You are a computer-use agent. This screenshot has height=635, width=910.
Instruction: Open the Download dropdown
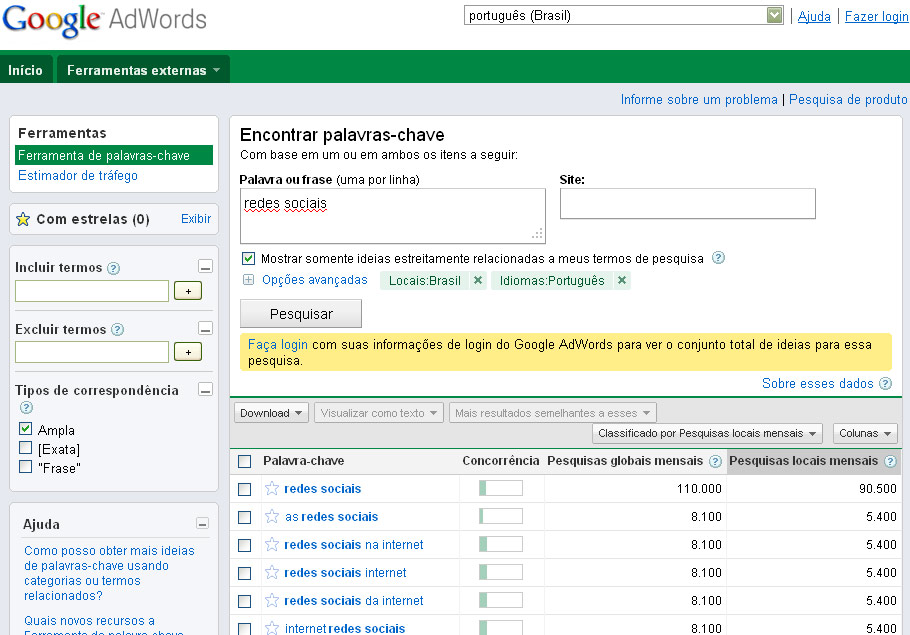[x=271, y=413]
